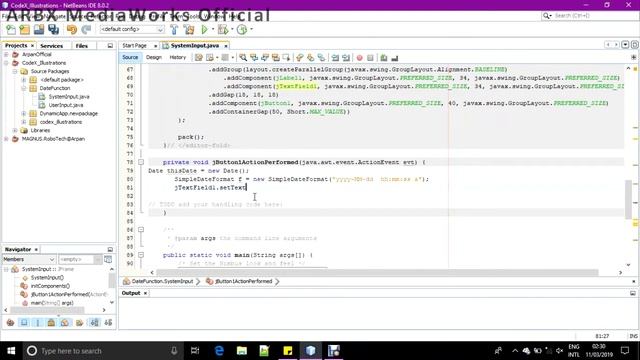Click the New Project toolbar icon
Screen dimensions: 640x360
(24, 29)
